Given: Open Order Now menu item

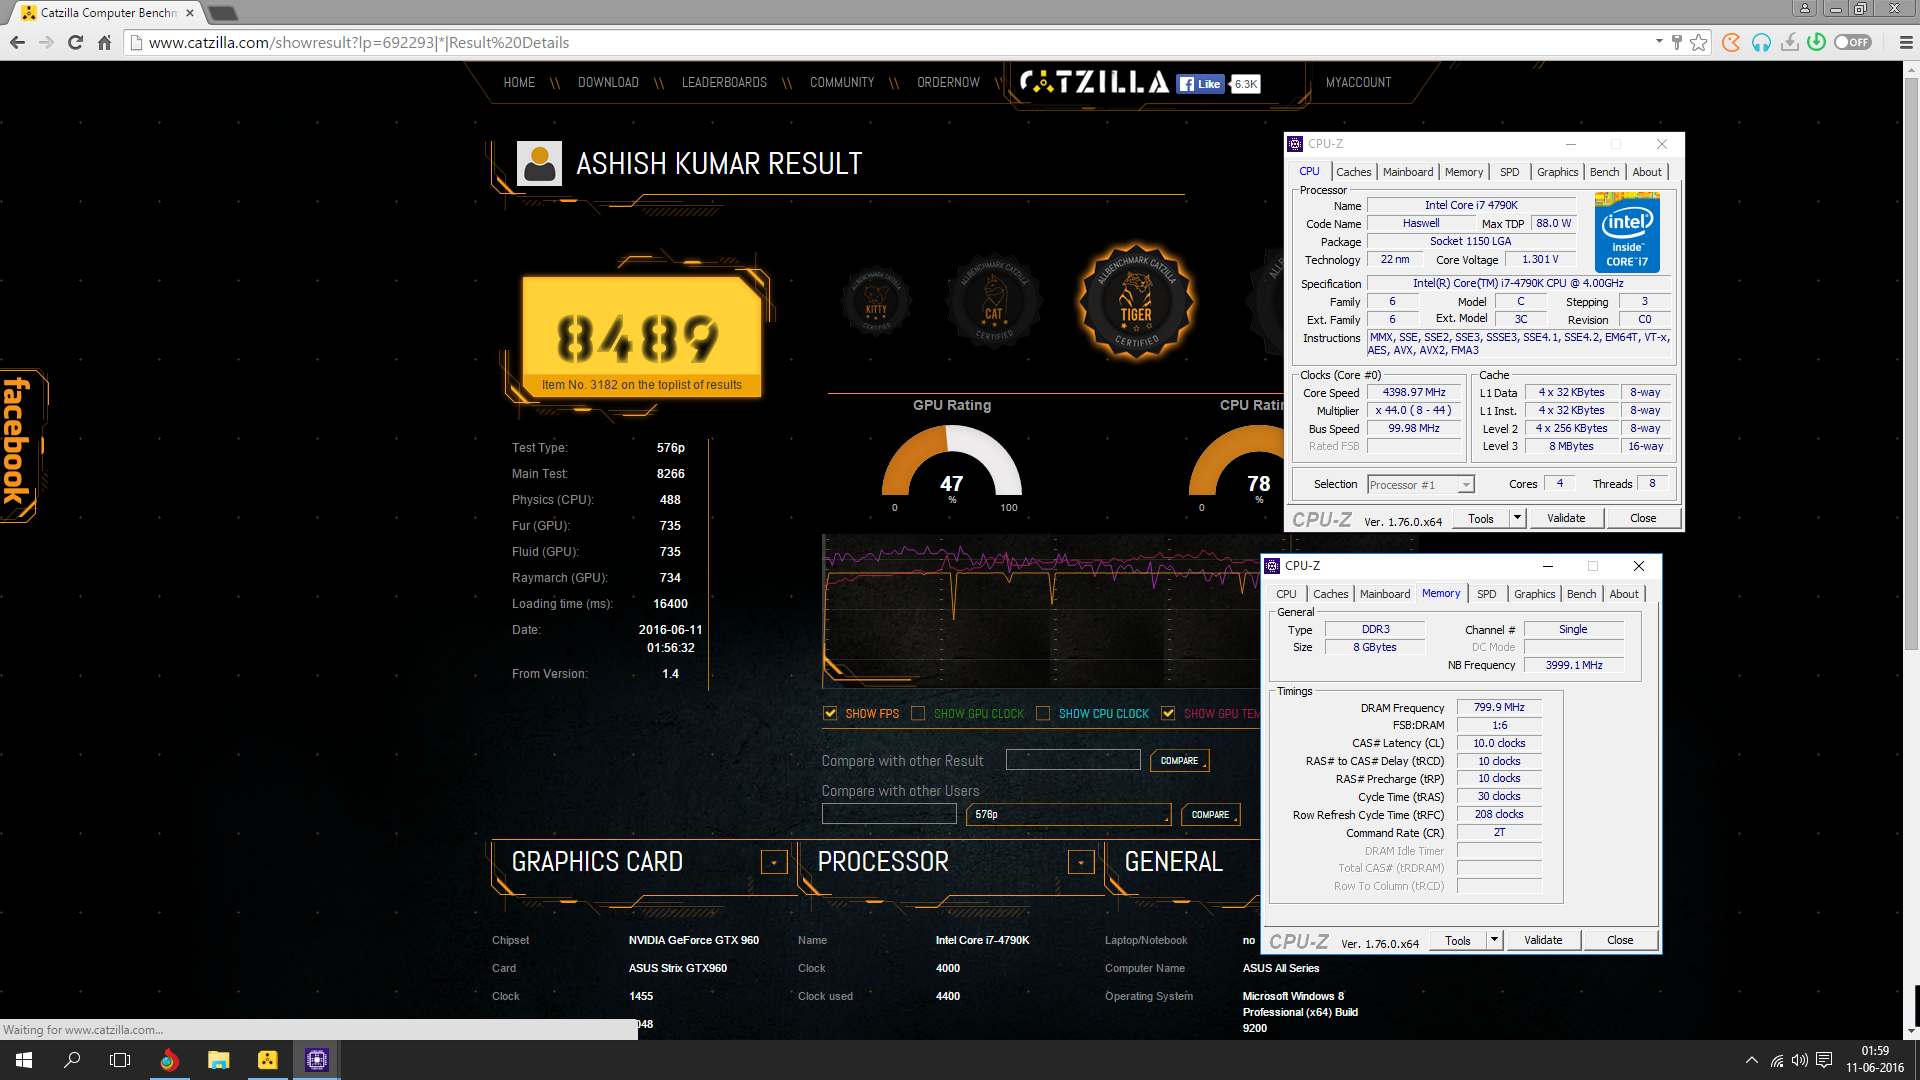Looking at the screenshot, I should [x=948, y=83].
